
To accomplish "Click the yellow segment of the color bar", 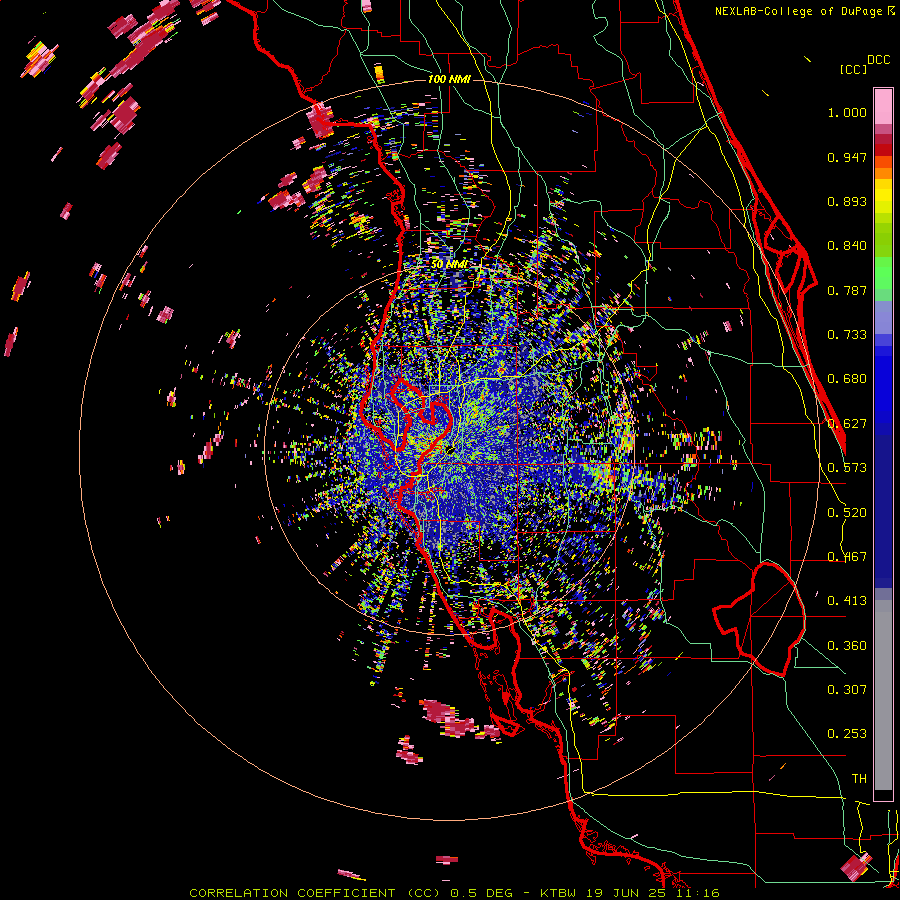I will coord(883,197).
